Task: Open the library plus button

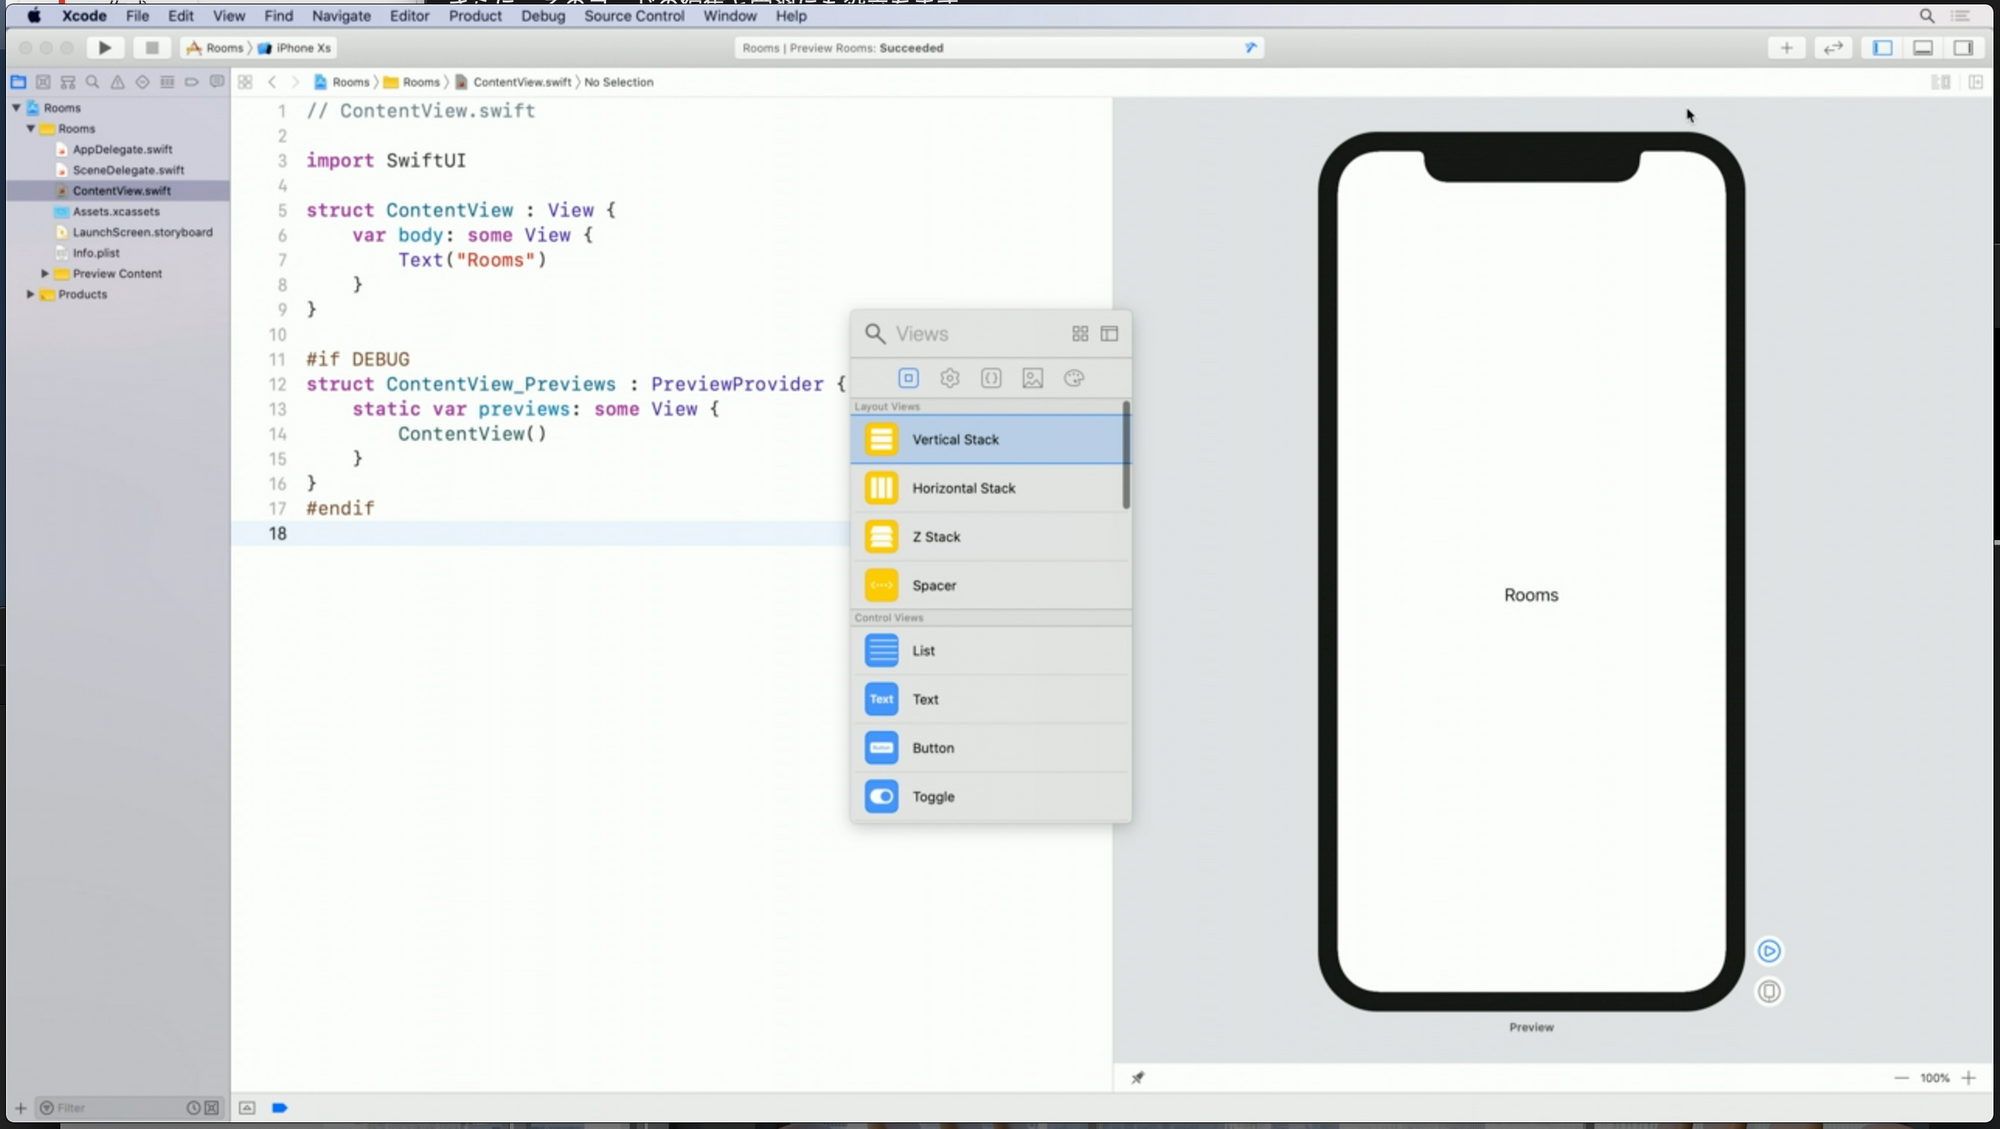Action: 1786,48
